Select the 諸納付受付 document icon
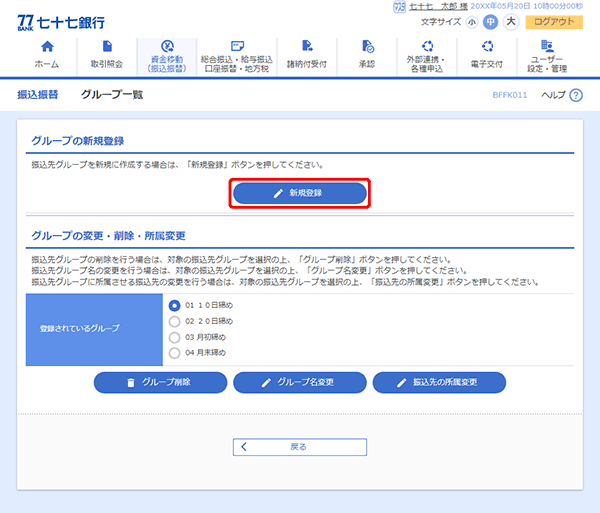 tap(306, 47)
